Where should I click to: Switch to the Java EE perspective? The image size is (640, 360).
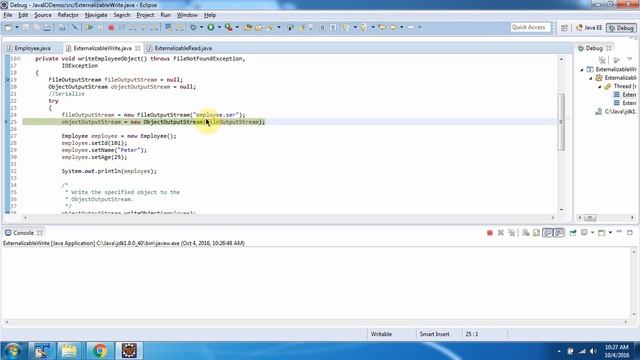(589, 28)
